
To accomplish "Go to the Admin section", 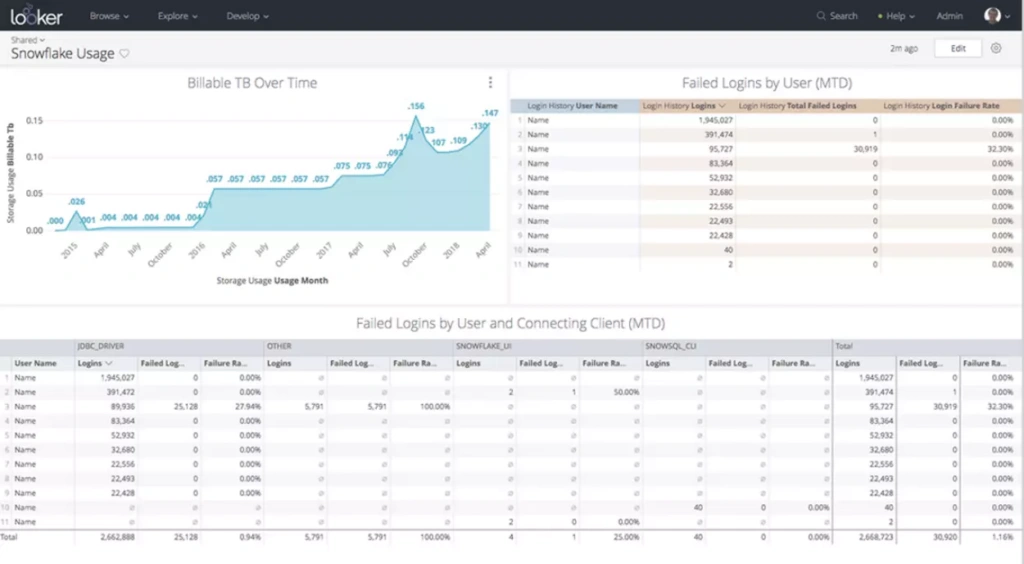I will 949,16.
